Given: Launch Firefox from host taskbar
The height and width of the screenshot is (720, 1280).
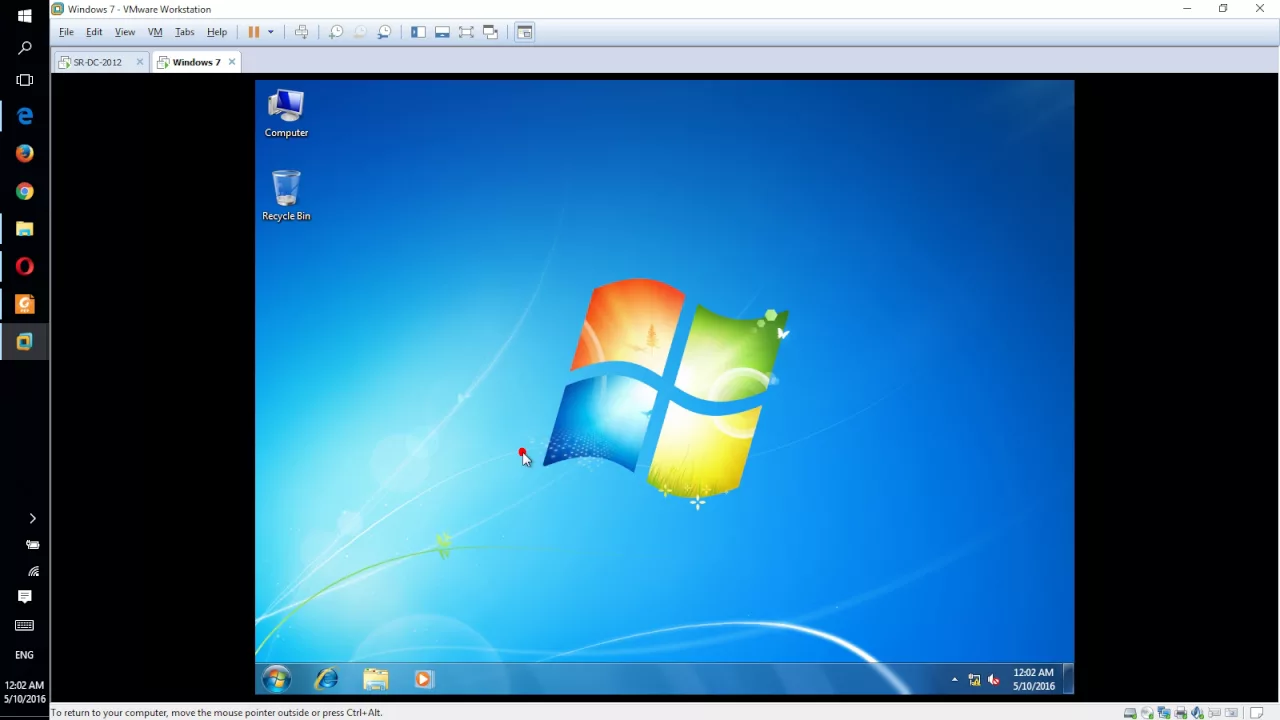Looking at the screenshot, I should tap(25, 153).
